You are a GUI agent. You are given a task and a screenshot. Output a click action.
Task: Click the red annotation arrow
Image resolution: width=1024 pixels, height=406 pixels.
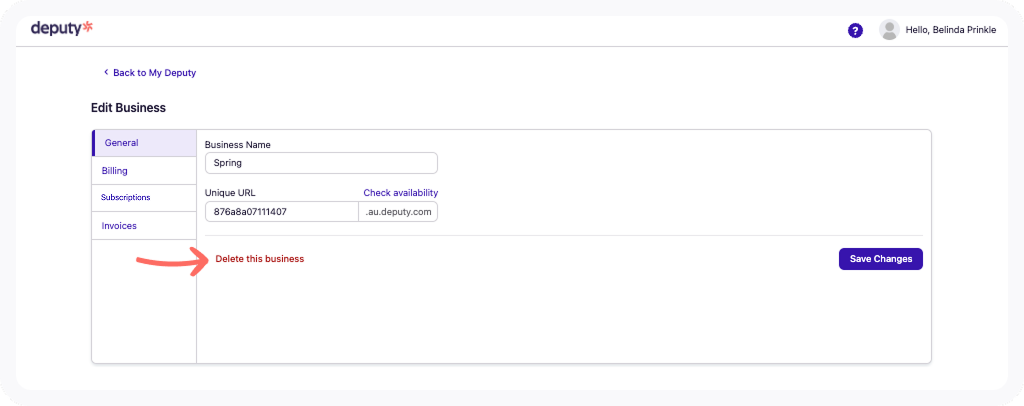172,261
